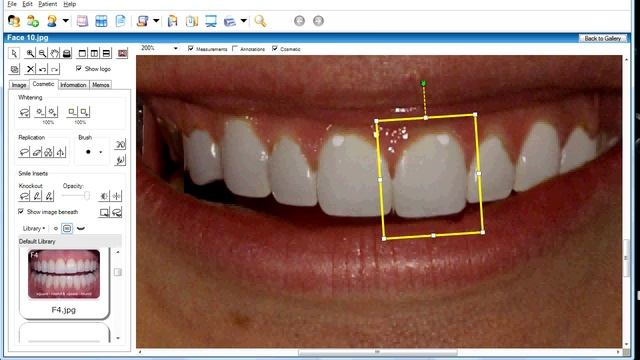Expand the printer dropdown arrow

pyautogui.click(x=244, y=21)
